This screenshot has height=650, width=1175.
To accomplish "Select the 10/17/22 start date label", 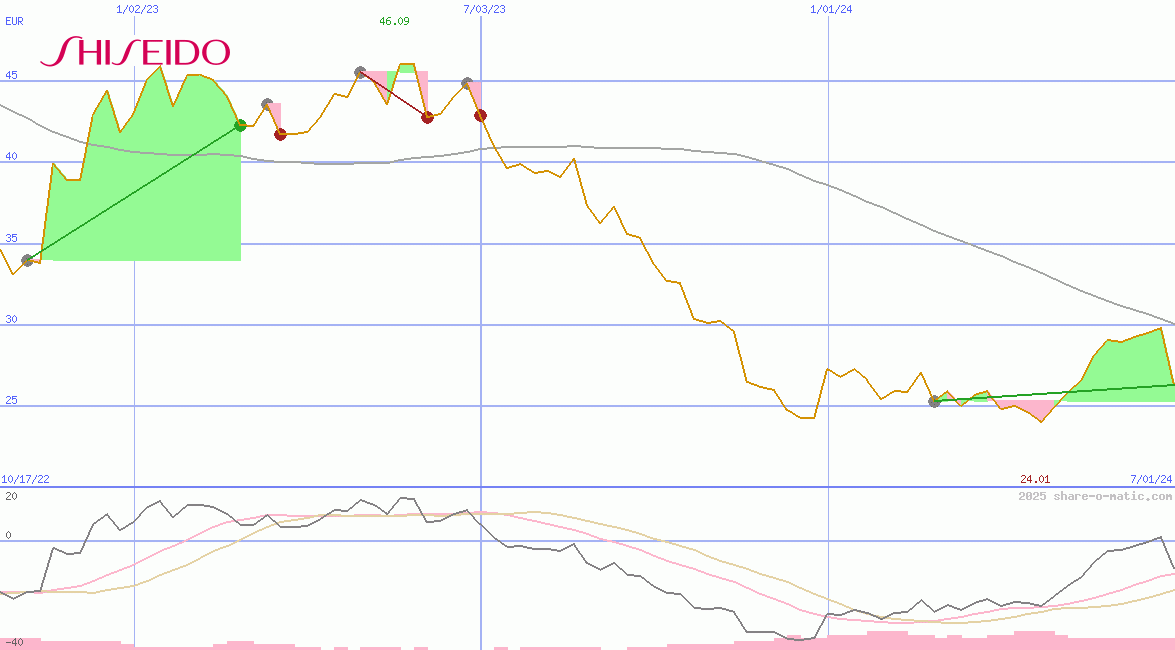I will [25, 479].
